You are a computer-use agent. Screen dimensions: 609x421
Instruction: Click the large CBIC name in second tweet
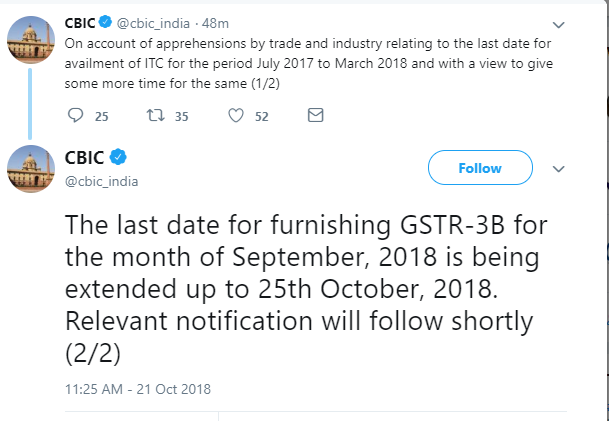point(84,158)
